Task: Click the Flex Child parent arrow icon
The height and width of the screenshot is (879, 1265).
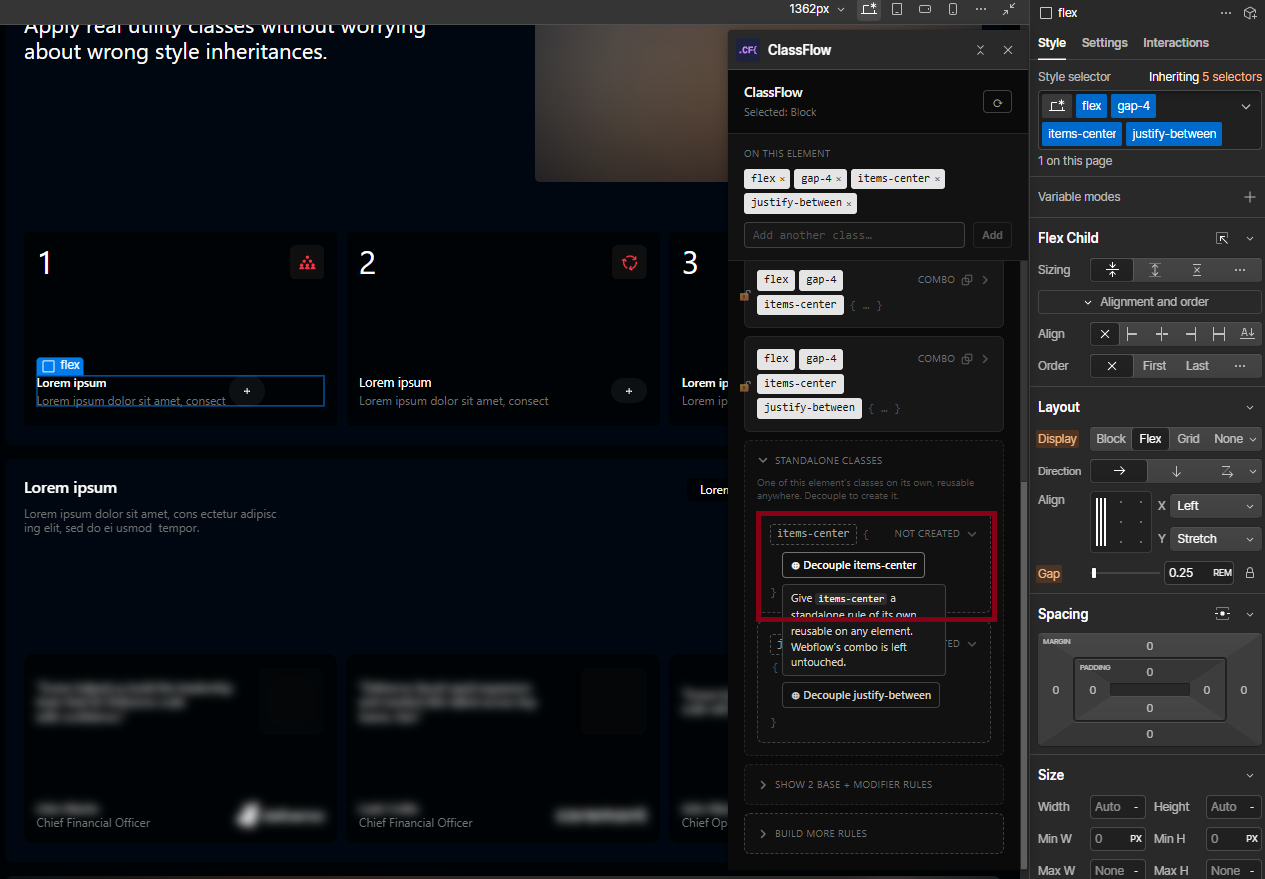Action: [1222, 238]
